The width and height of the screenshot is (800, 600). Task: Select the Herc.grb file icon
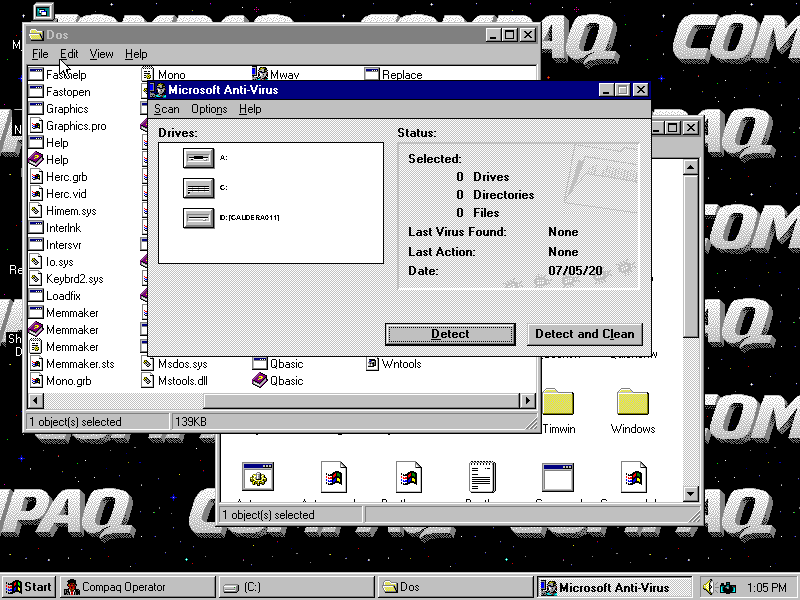click(x=36, y=177)
